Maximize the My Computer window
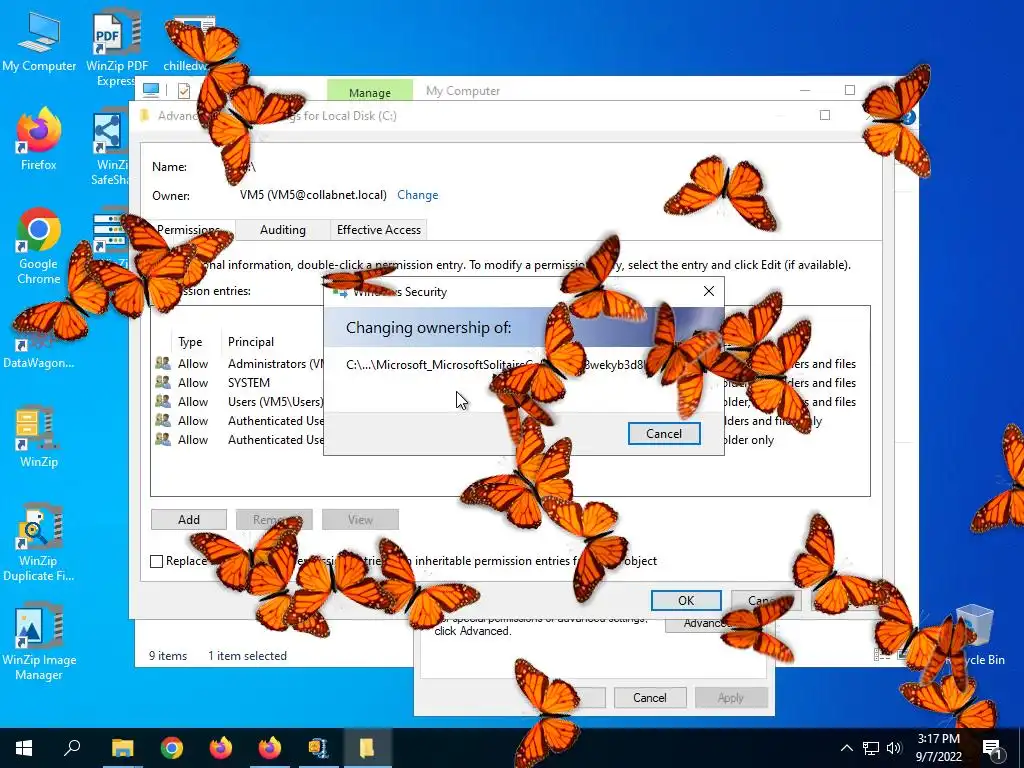 [x=850, y=90]
